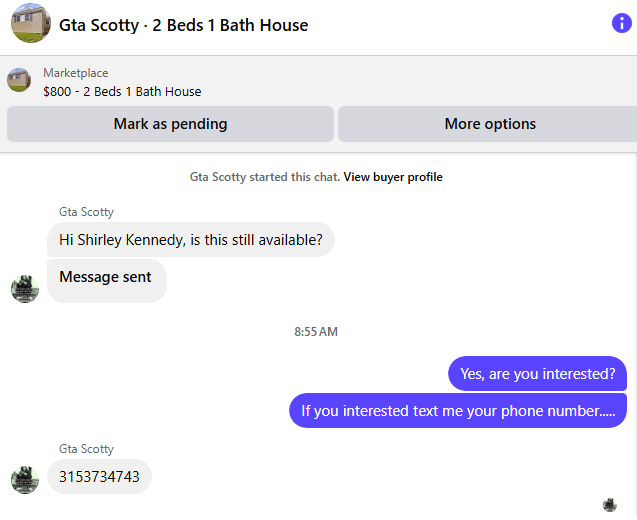Viewport: 637px width, 520px height.
Task: Click the 'Yes, are you interested?' reply
Action: pos(537,374)
